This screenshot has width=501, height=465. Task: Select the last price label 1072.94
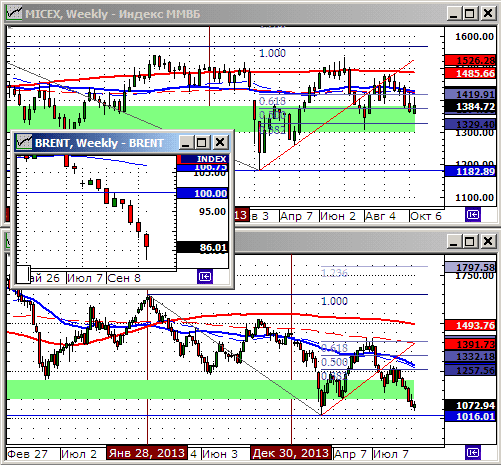471,405
